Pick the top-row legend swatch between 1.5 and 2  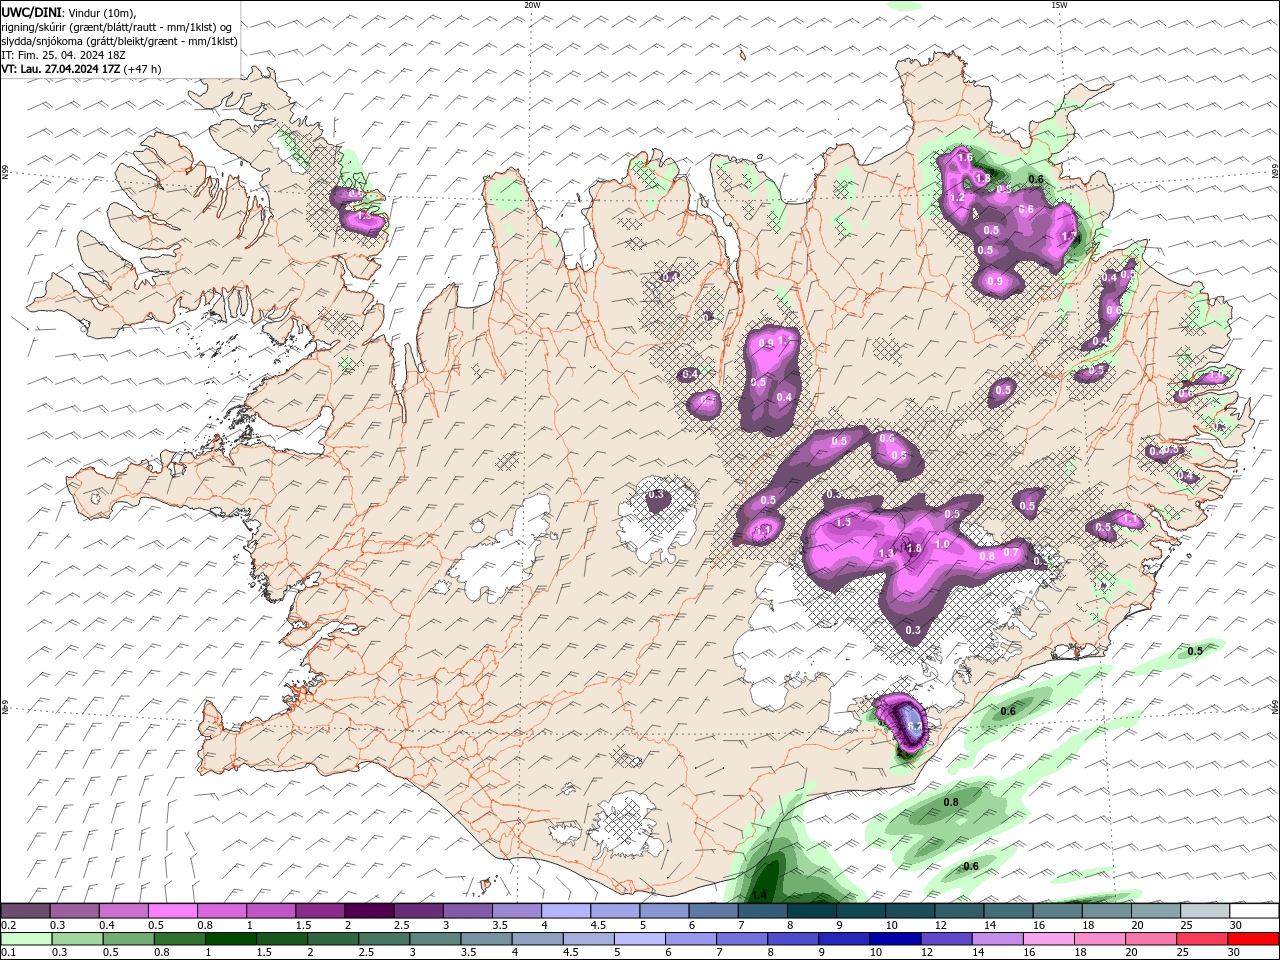coord(320,910)
